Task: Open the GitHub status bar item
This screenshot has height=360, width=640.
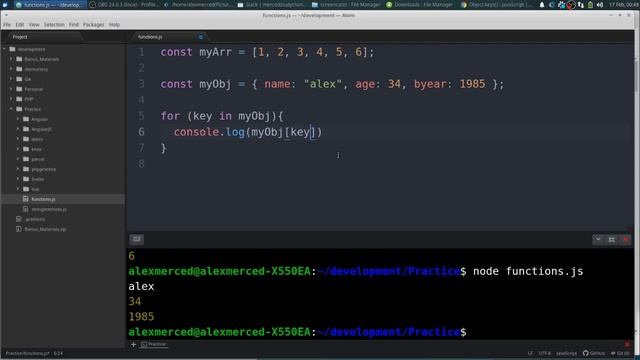Action: pos(594,353)
